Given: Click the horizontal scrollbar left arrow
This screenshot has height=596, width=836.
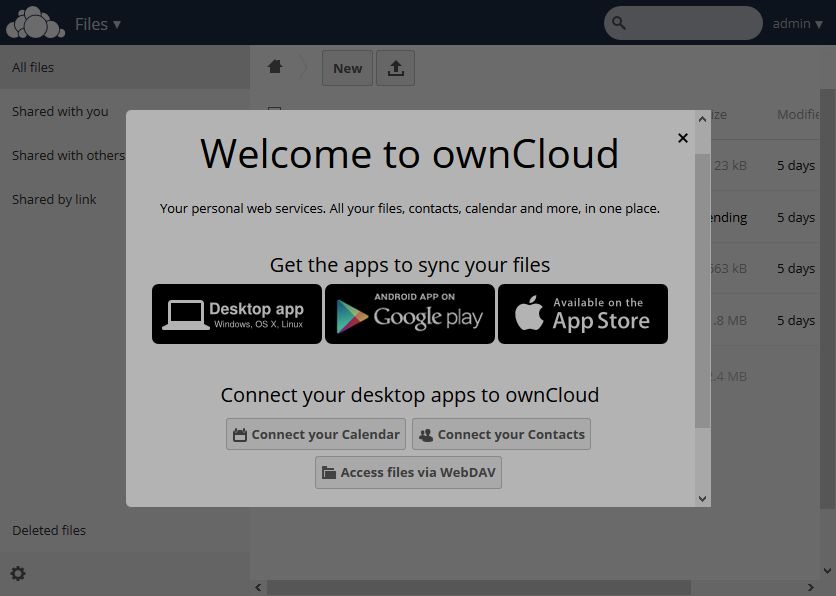Looking at the screenshot, I should (258, 587).
